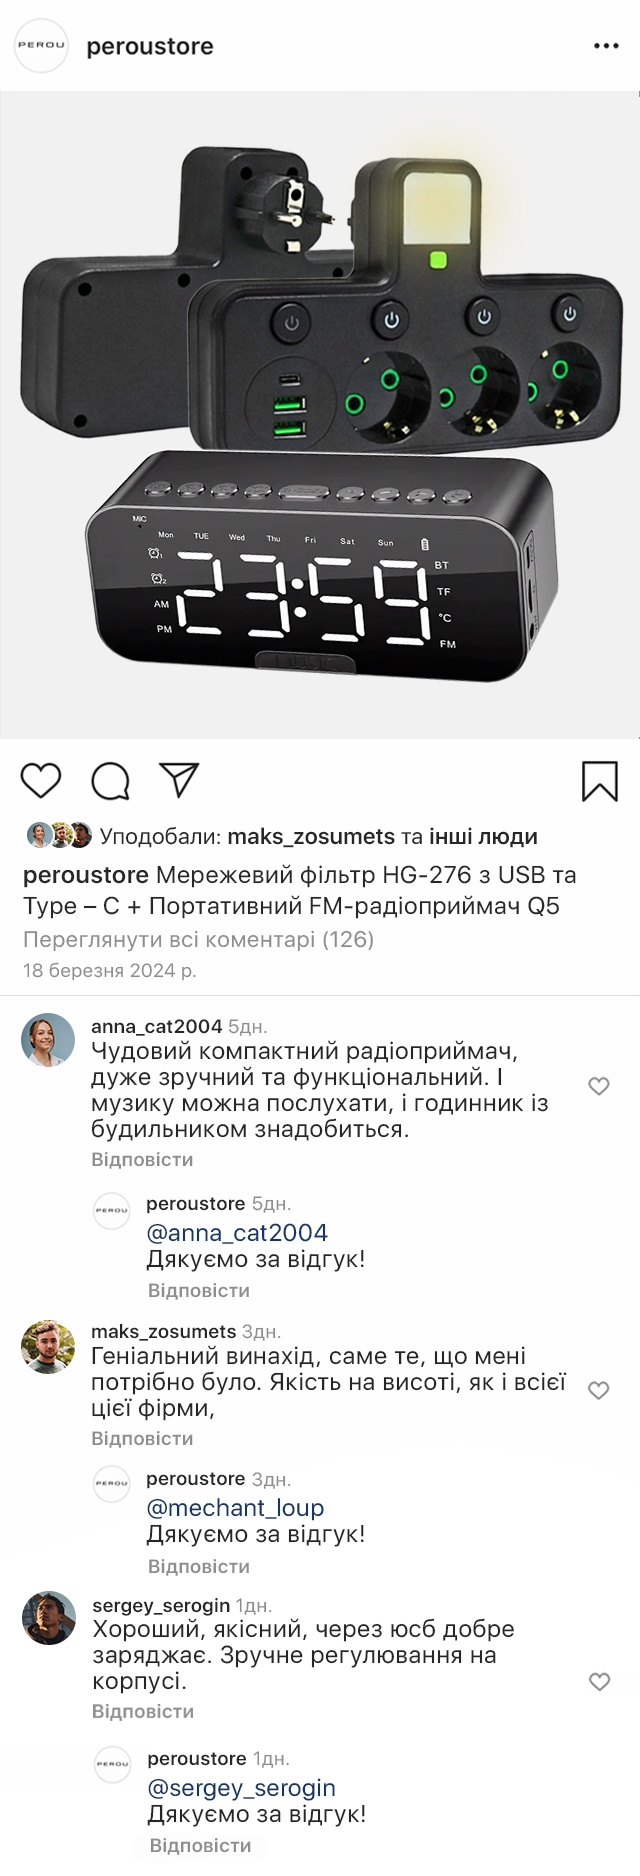Share the post with paper plane icon

pos(180,780)
